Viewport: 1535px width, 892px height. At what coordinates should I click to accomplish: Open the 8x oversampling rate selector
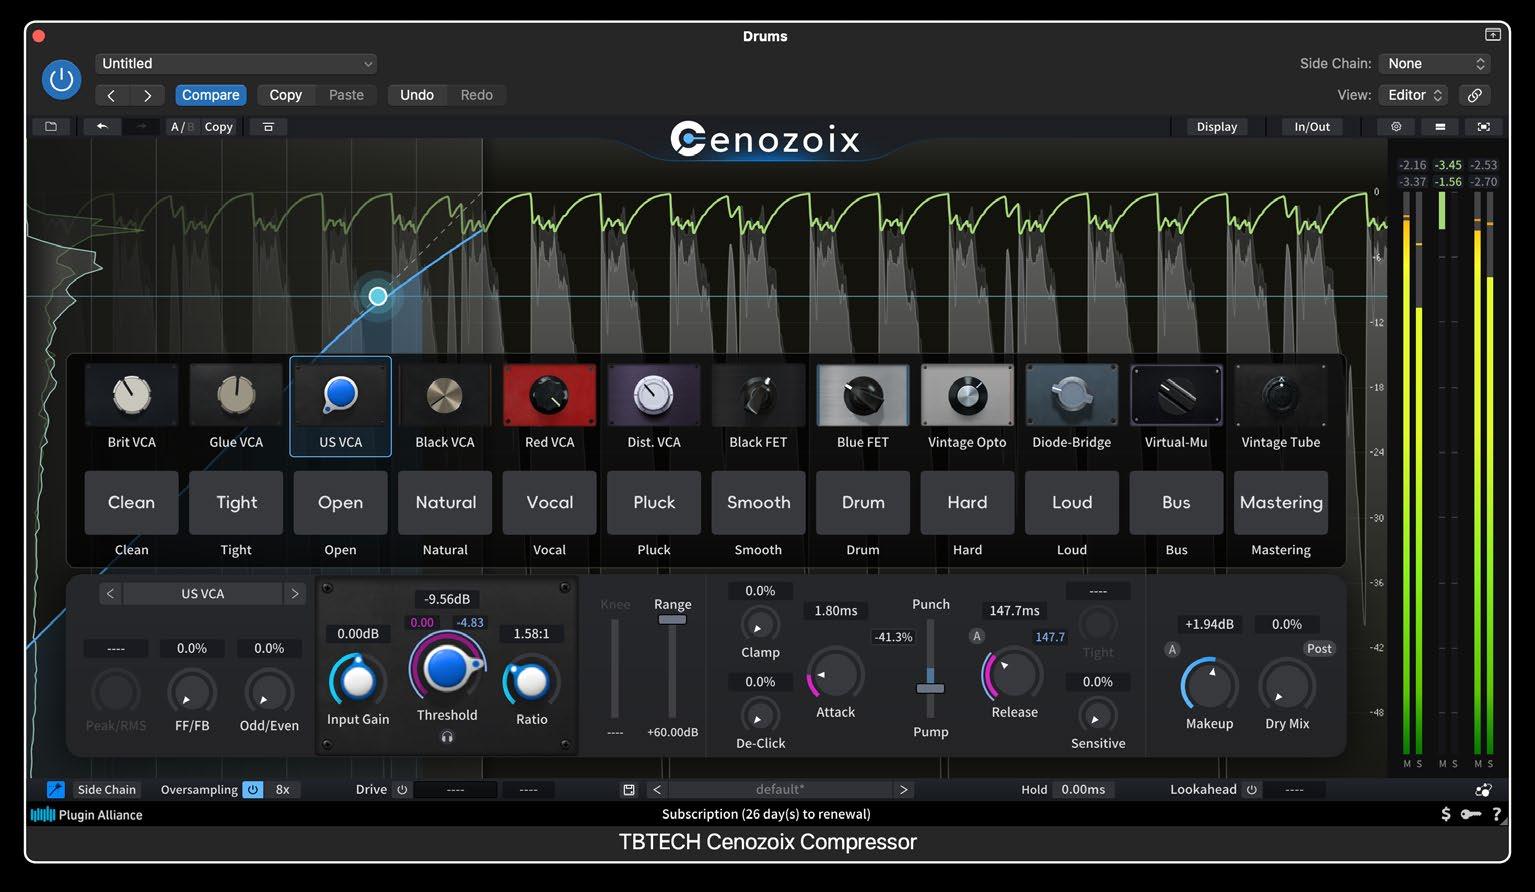tap(283, 790)
